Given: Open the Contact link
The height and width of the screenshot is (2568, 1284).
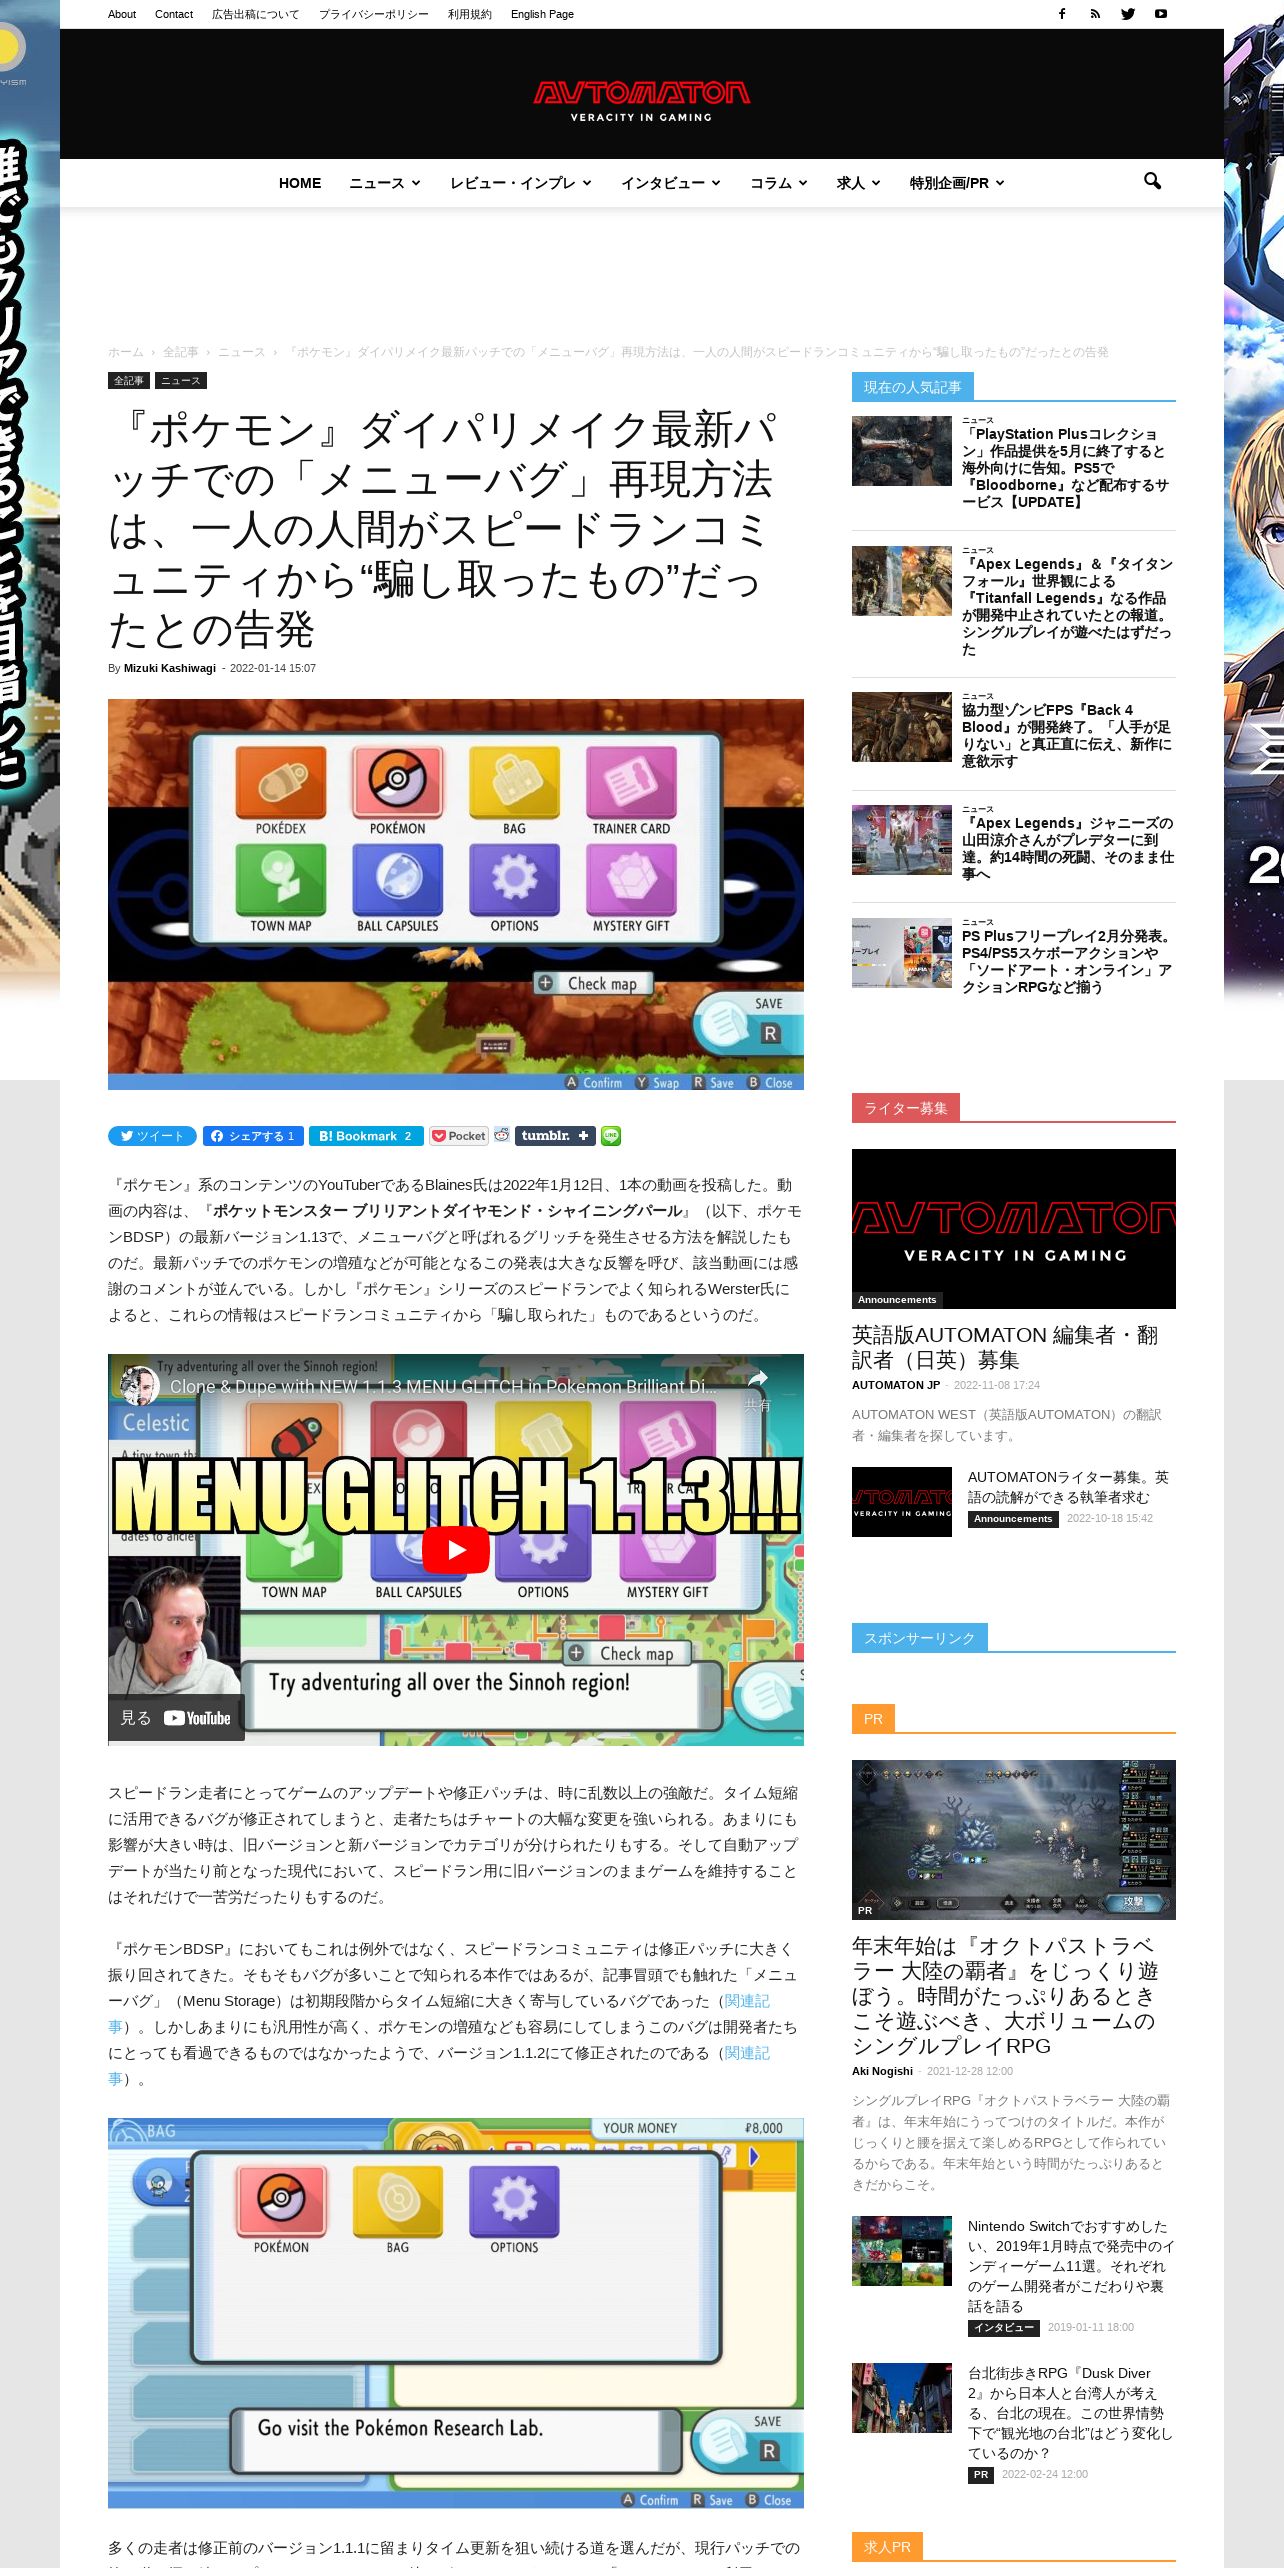Looking at the screenshot, I should tap(174, 14).
